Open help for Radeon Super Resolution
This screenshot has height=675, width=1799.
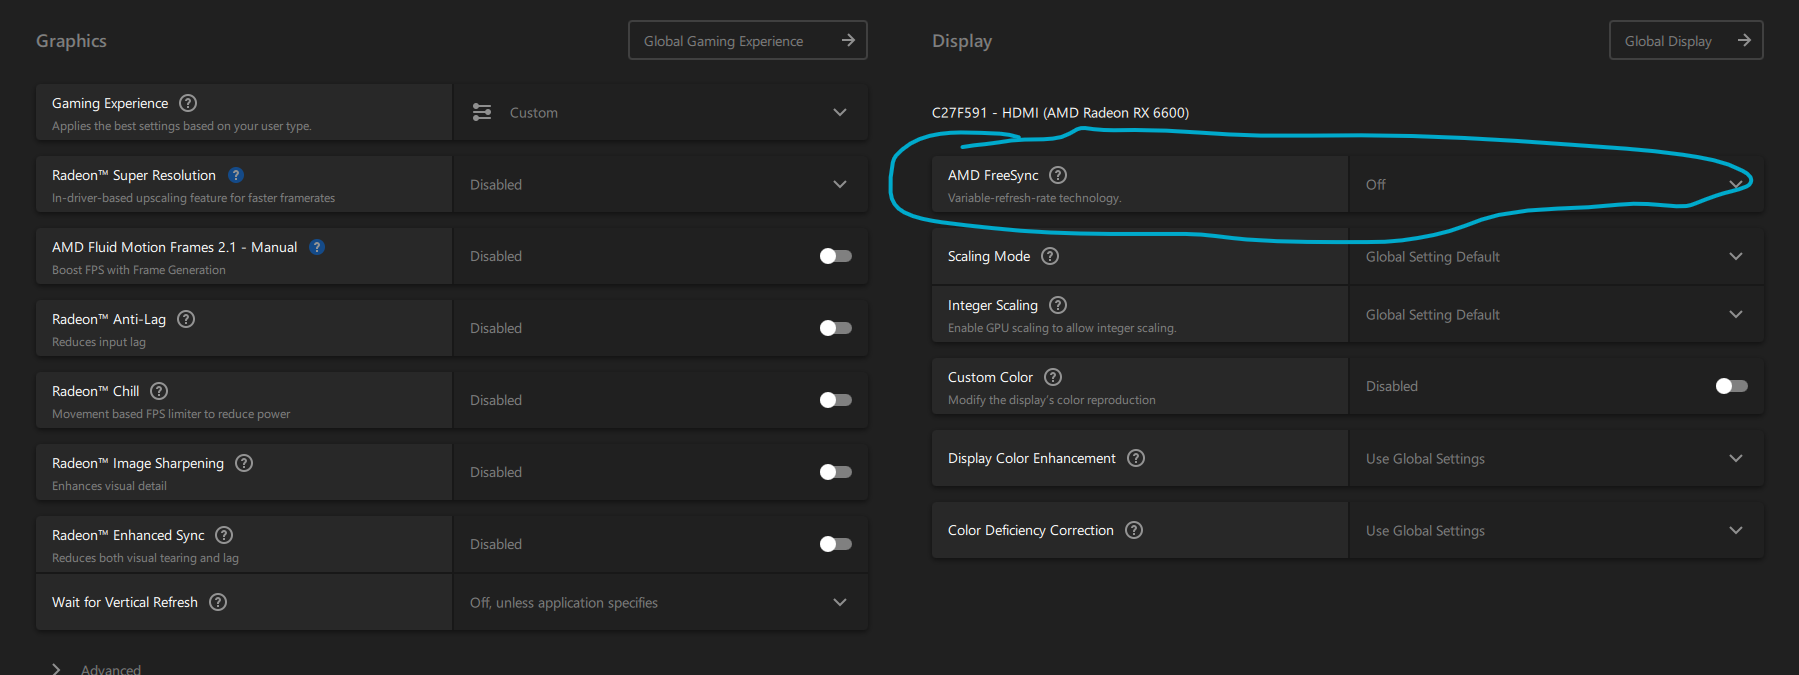(236, 175)
